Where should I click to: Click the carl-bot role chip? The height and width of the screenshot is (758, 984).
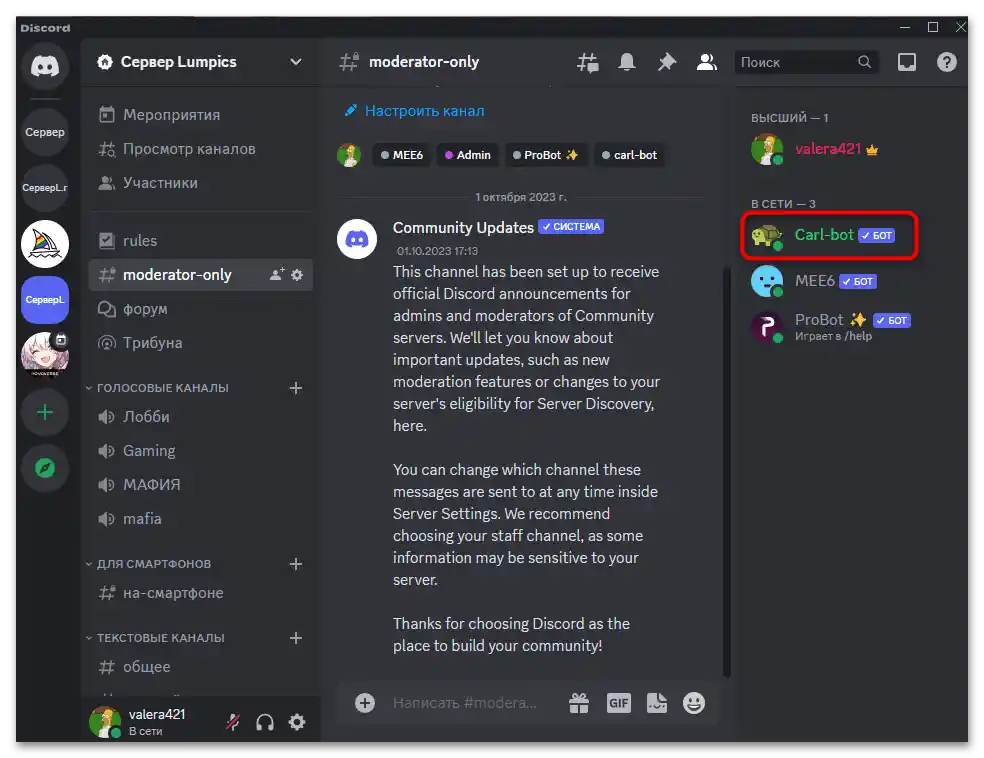pos(629,155)
